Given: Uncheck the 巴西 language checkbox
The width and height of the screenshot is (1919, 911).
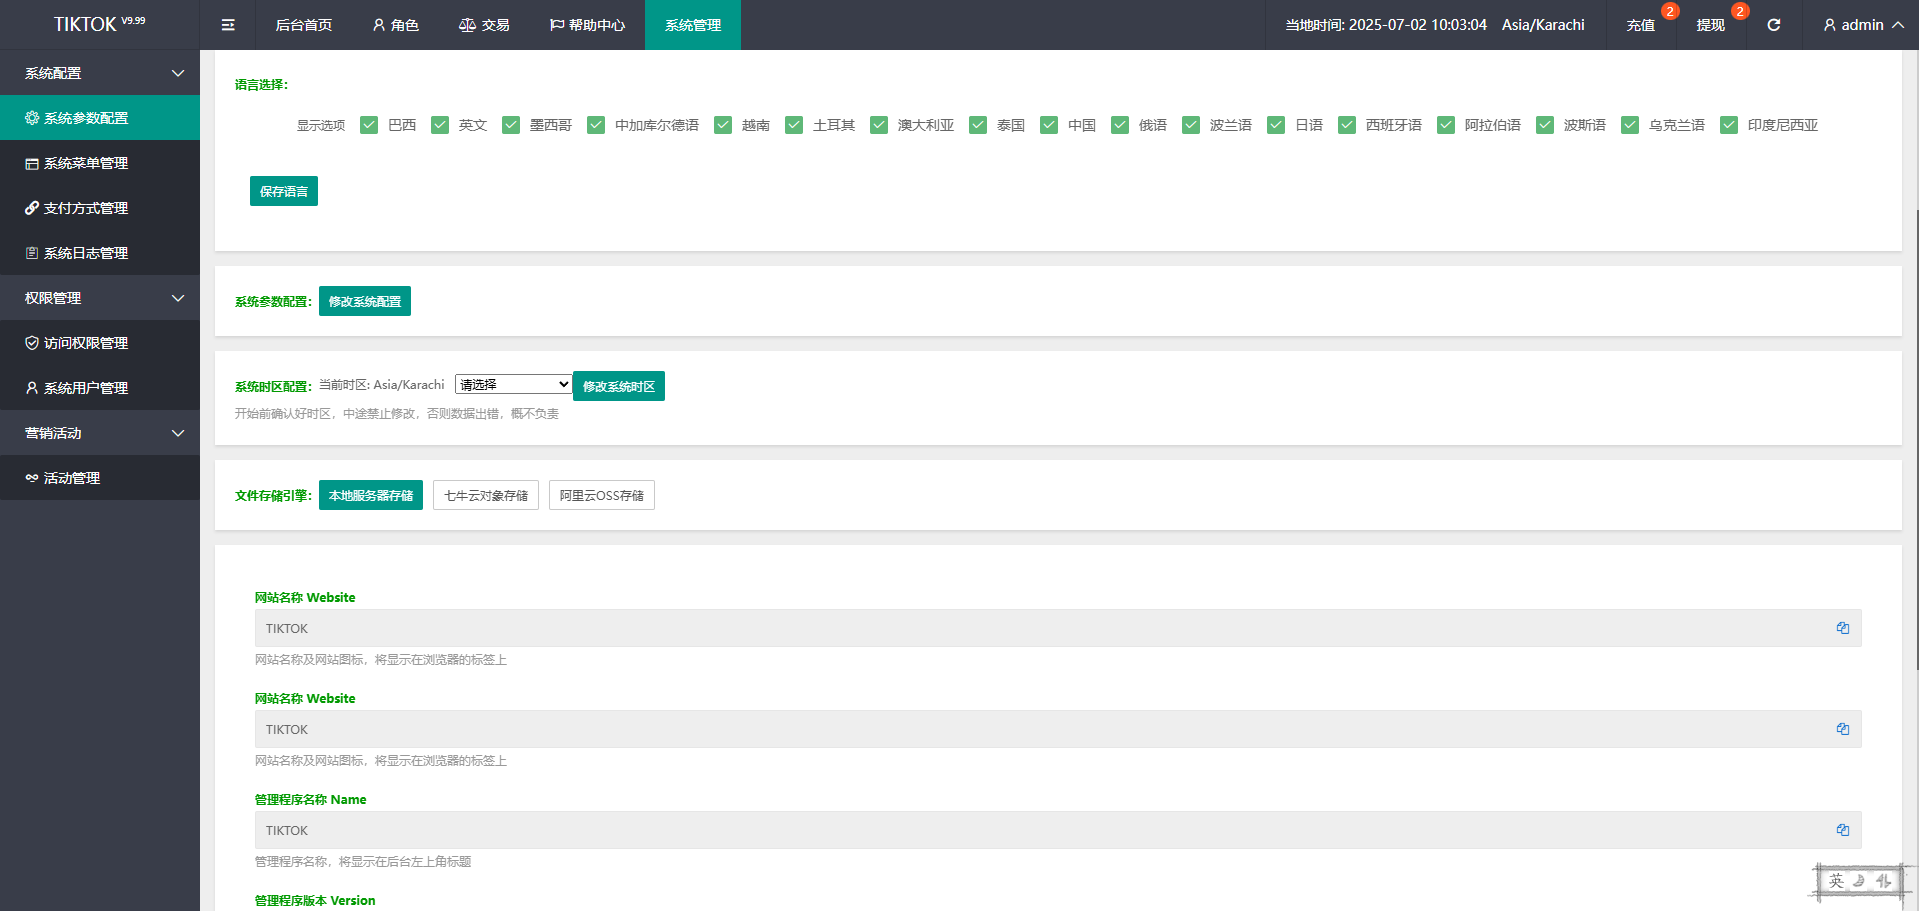Looking at the screenshot, I should pyautogui.click(x=369, y=125).
